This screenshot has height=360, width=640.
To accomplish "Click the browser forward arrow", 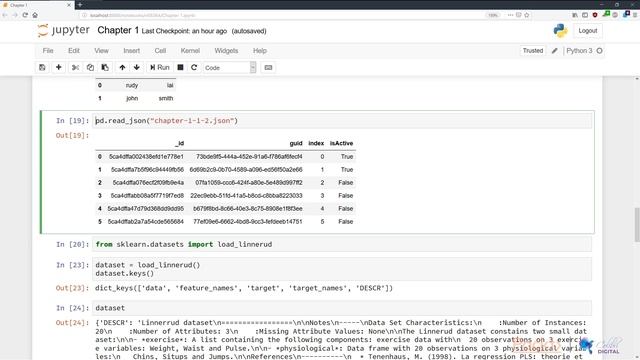I will click(15, 15).
